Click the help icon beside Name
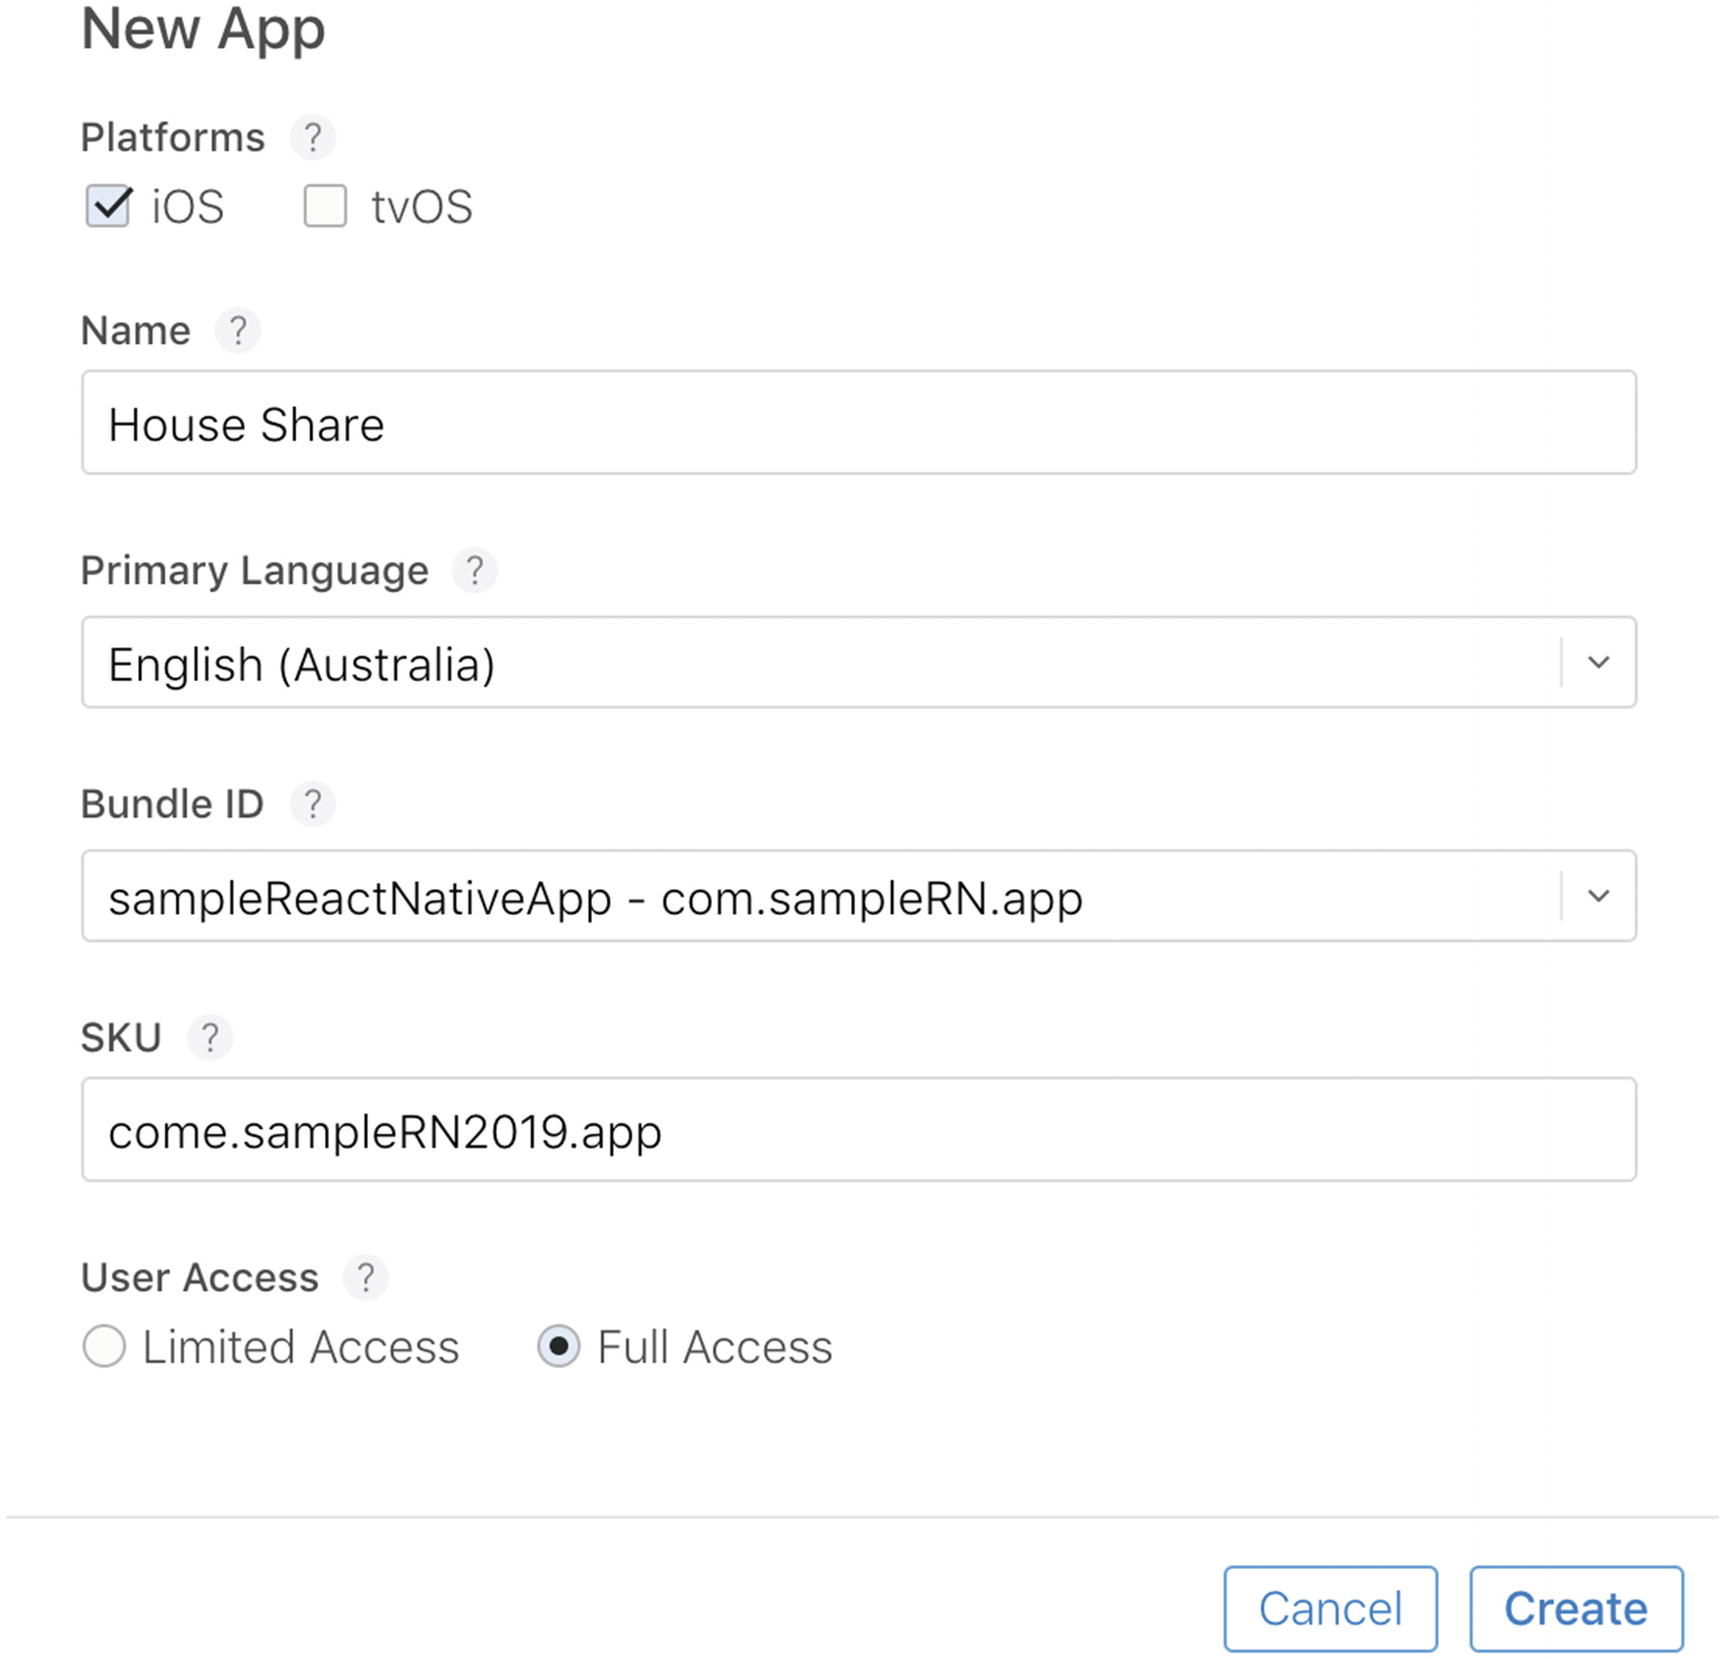The image size is (1725, 1659). pyautogui.click(x=238, y=330)
